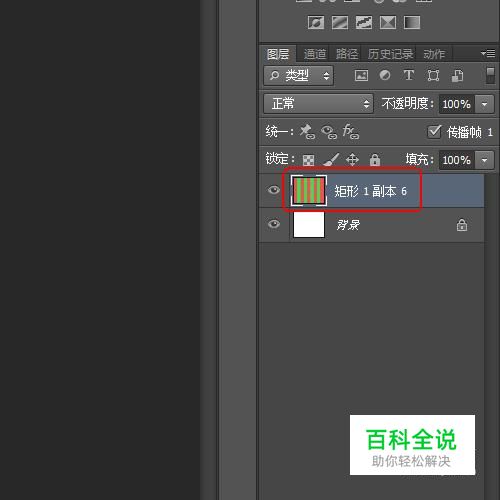Filter for adjustment layers
500x500 pixels.
[385, 75]
